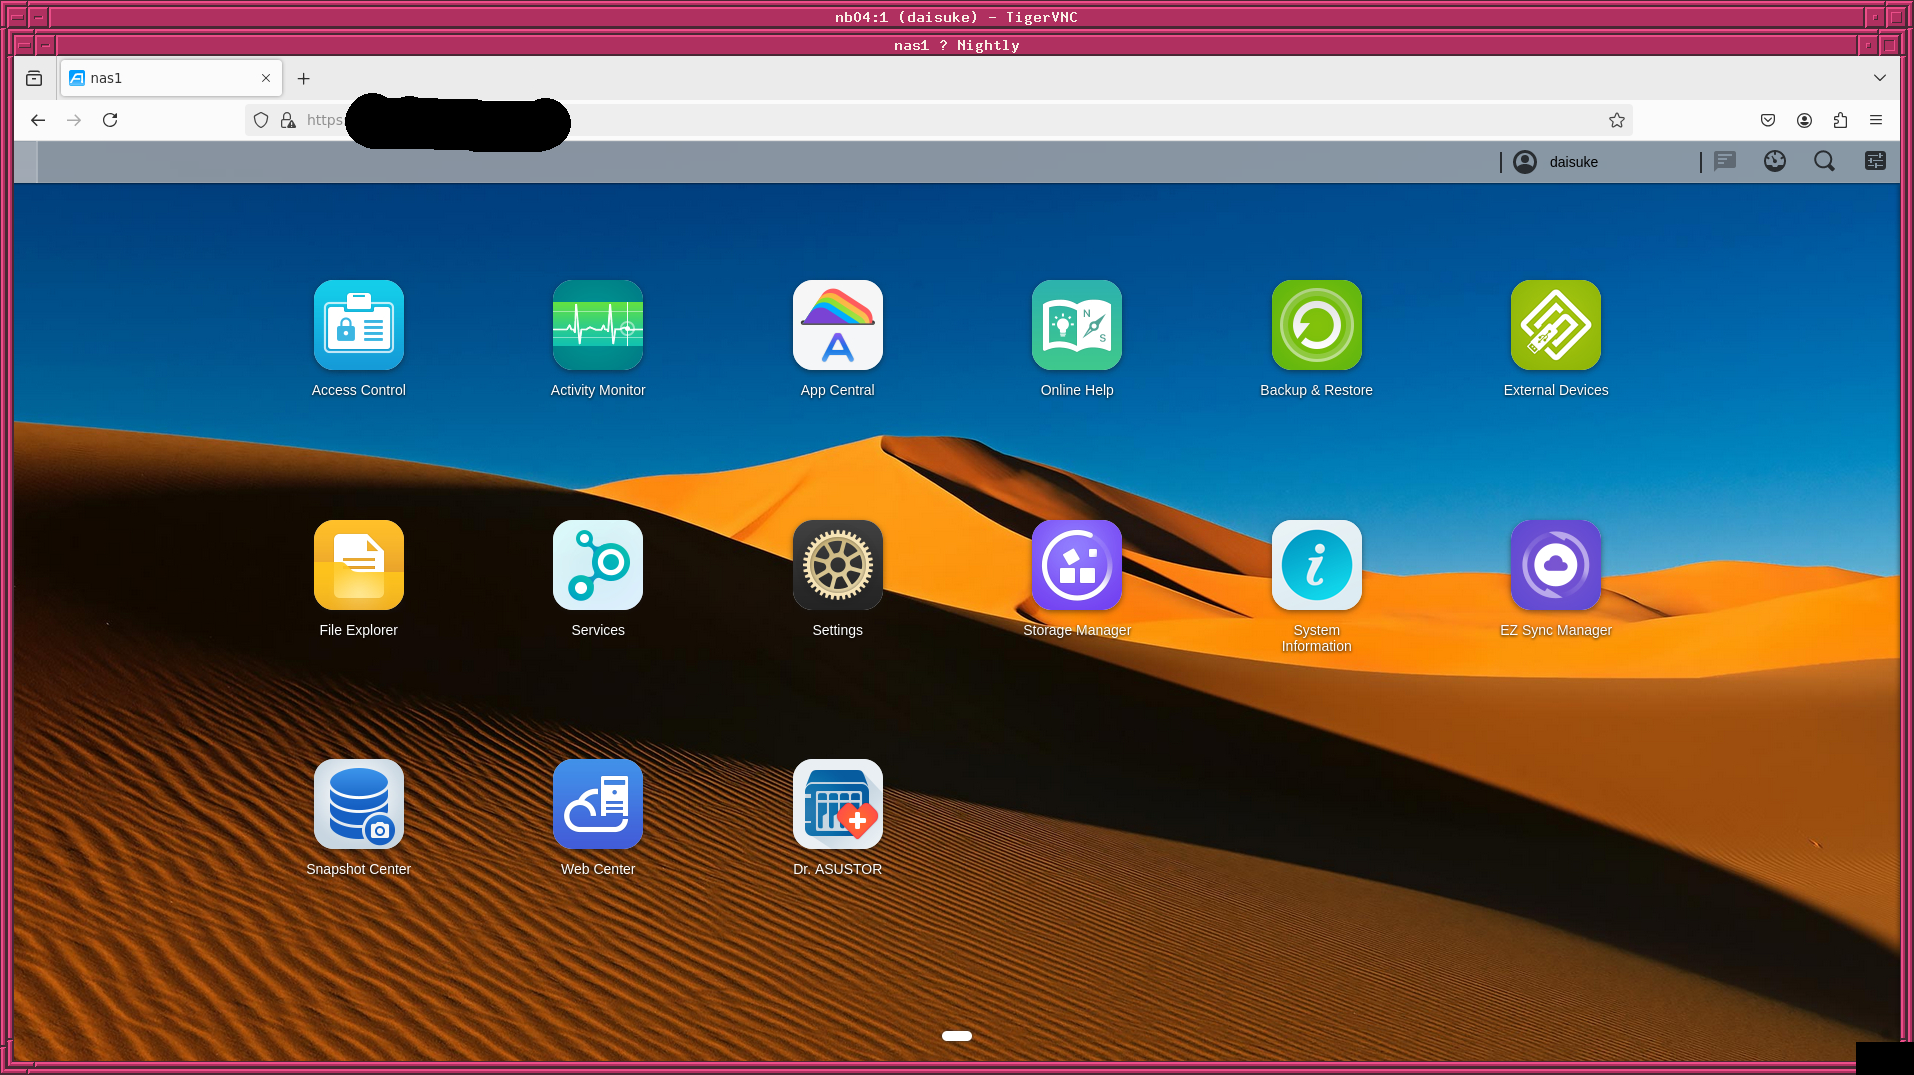The width and height of the screenshot is (1914, 1075).
Task: Expand the browser's list all tabs chevron
Action: 1879,78
